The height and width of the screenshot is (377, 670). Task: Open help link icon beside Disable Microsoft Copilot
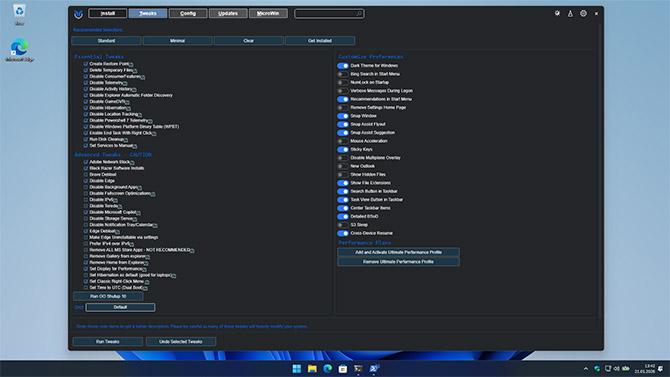138,213
